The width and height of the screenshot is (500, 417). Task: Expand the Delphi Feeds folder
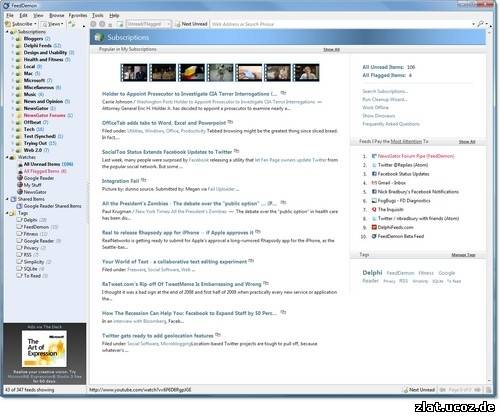point(13,46)
